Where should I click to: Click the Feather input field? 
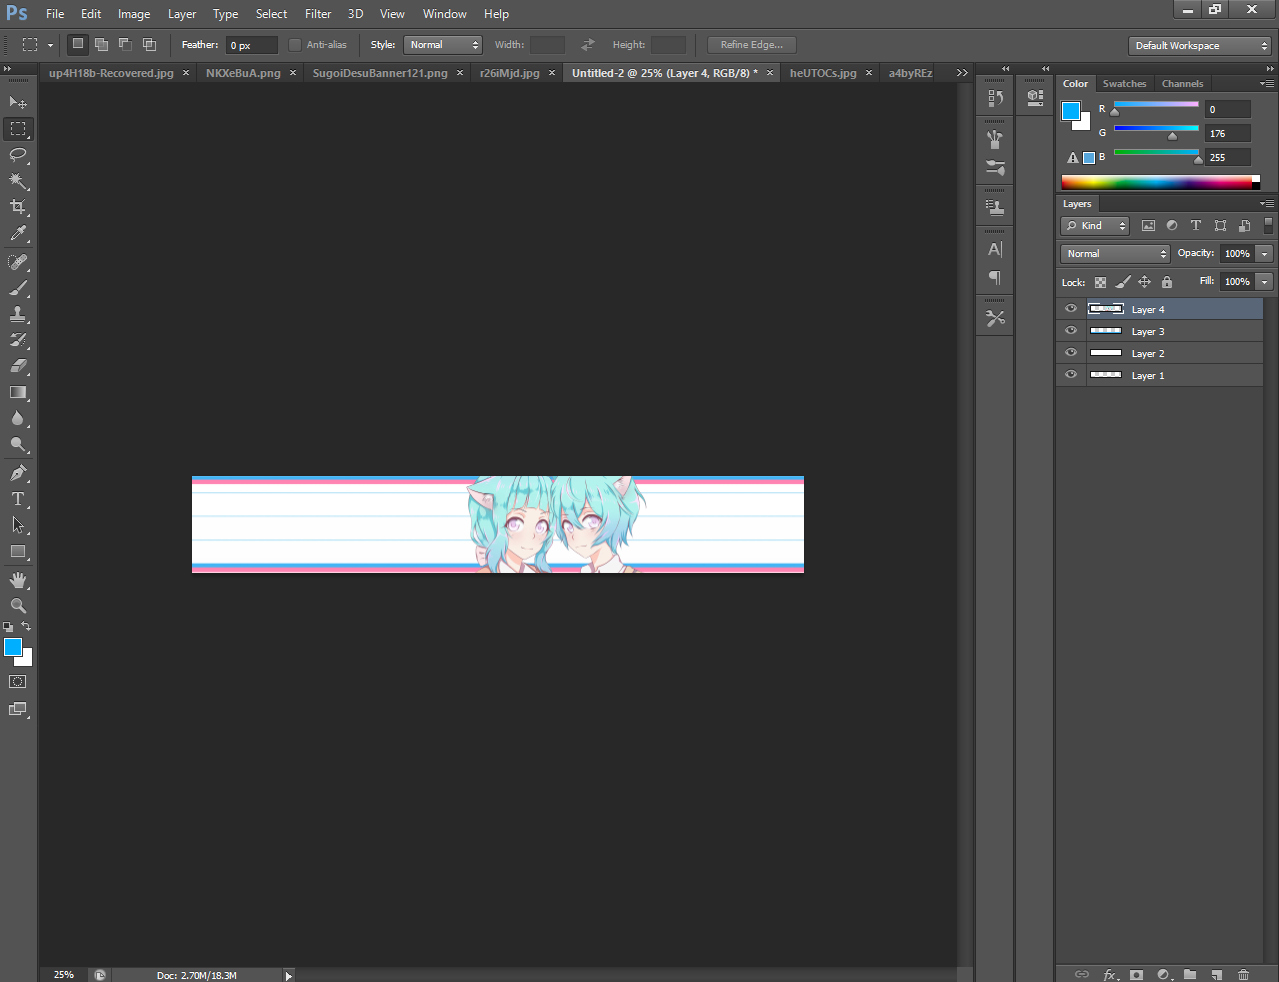[x=251, y=45]
